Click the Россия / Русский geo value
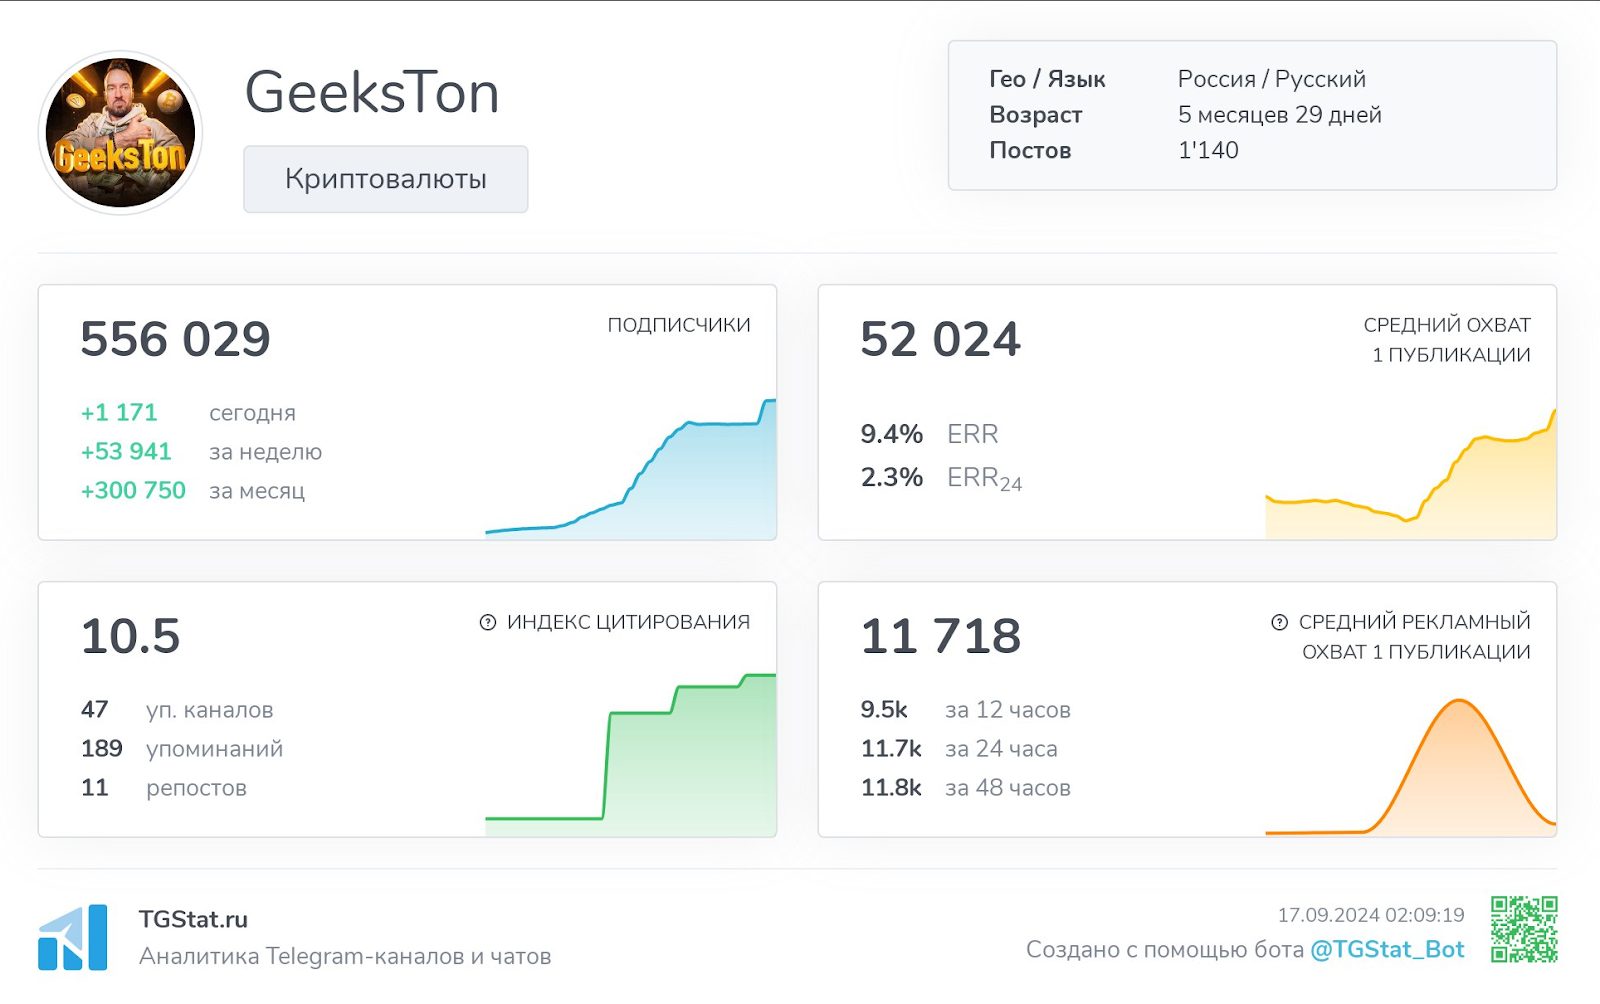 coord(1272,79)
